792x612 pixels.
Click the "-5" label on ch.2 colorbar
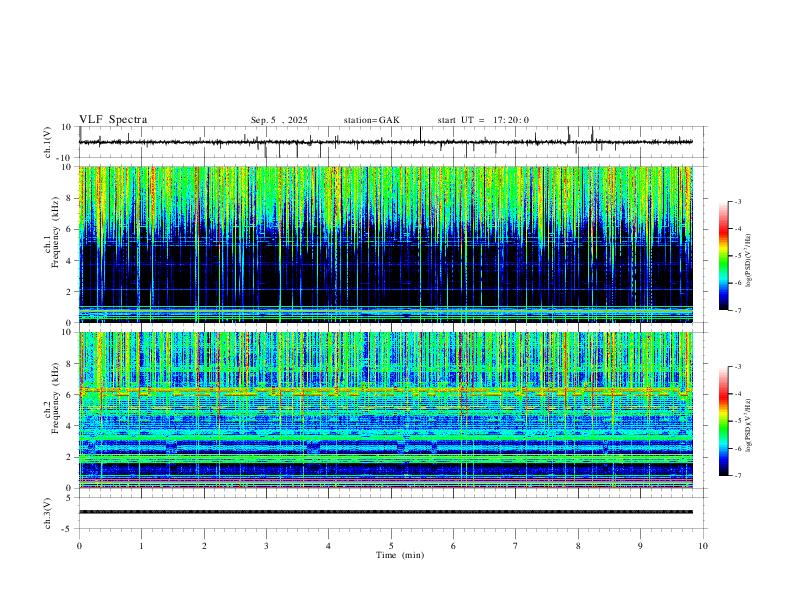(737, 421)
